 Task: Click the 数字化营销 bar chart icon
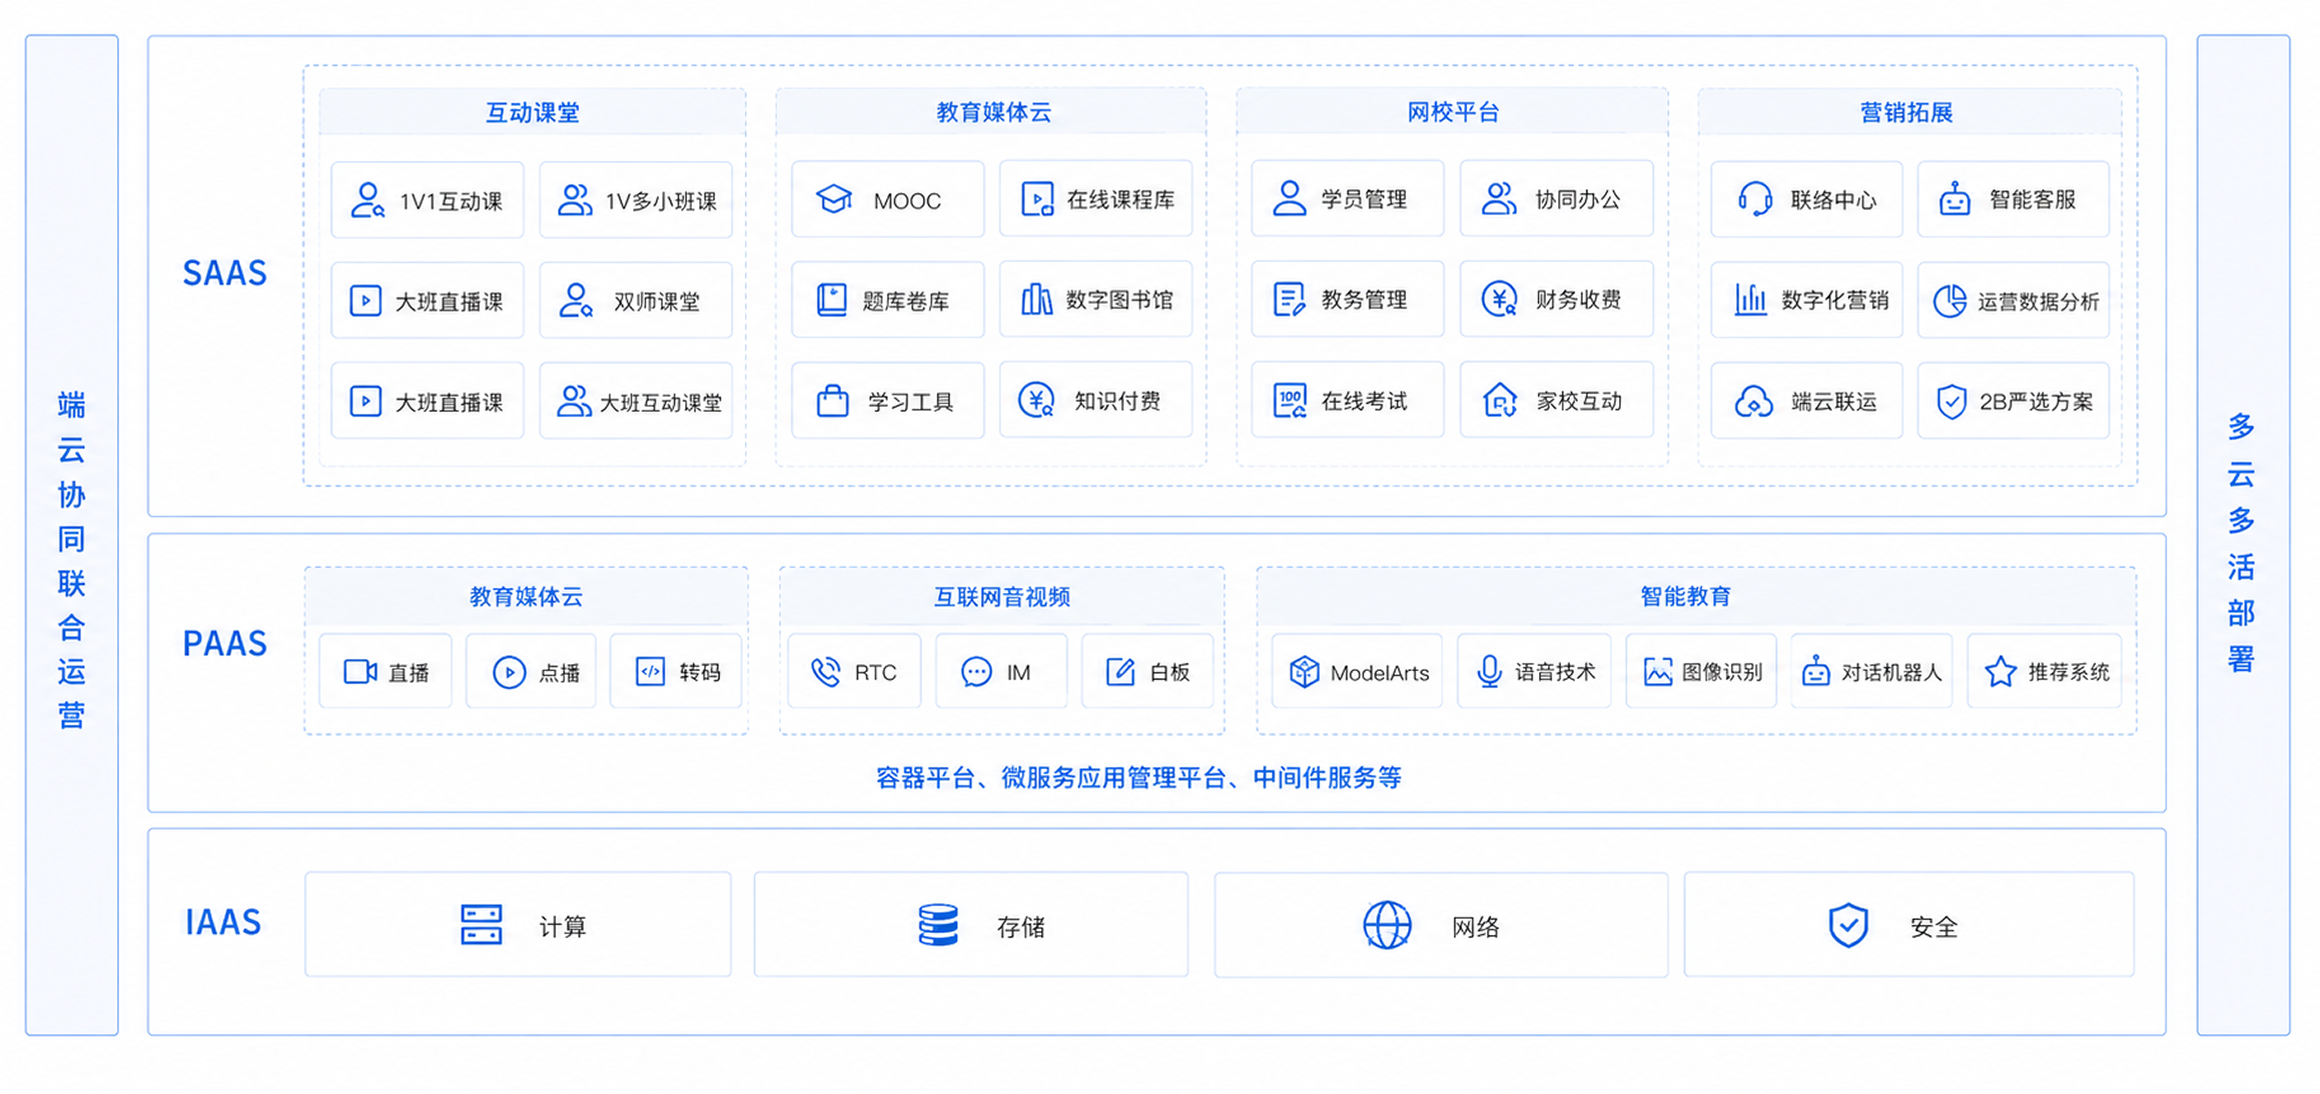coord(1750,299)
